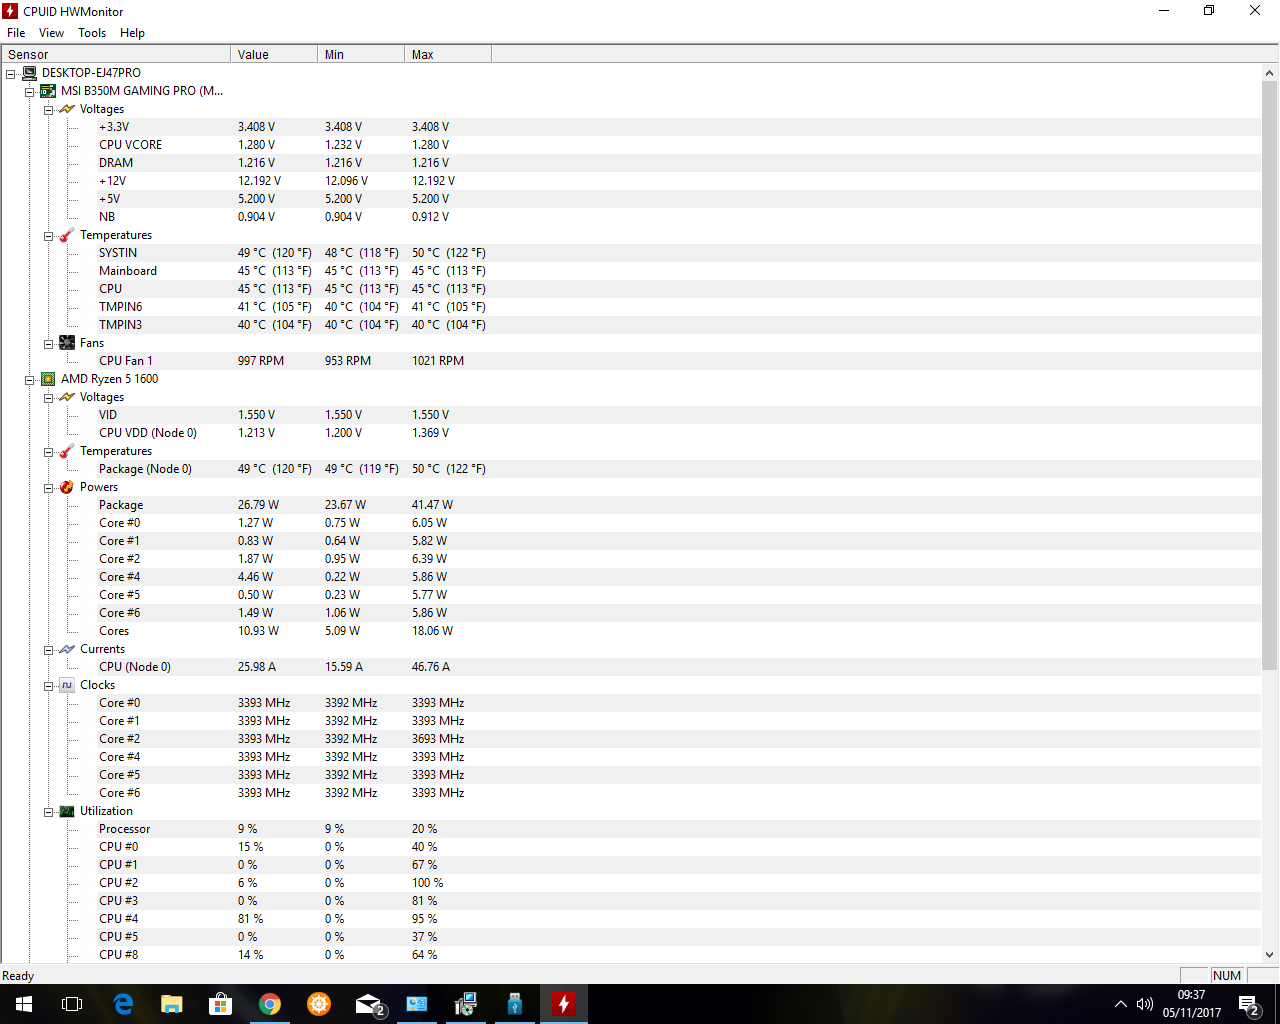Click the thermometer icon beside Ryzen Temperatures

click(67, 451)
